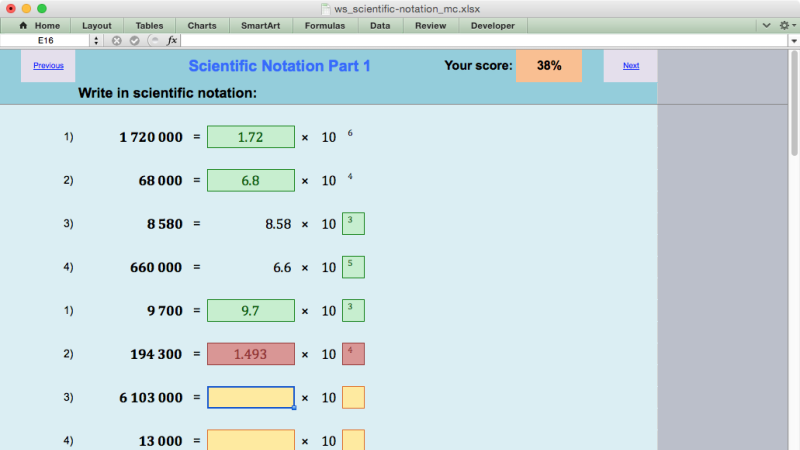Select the answer cell containing 6.8

(251, 180)
